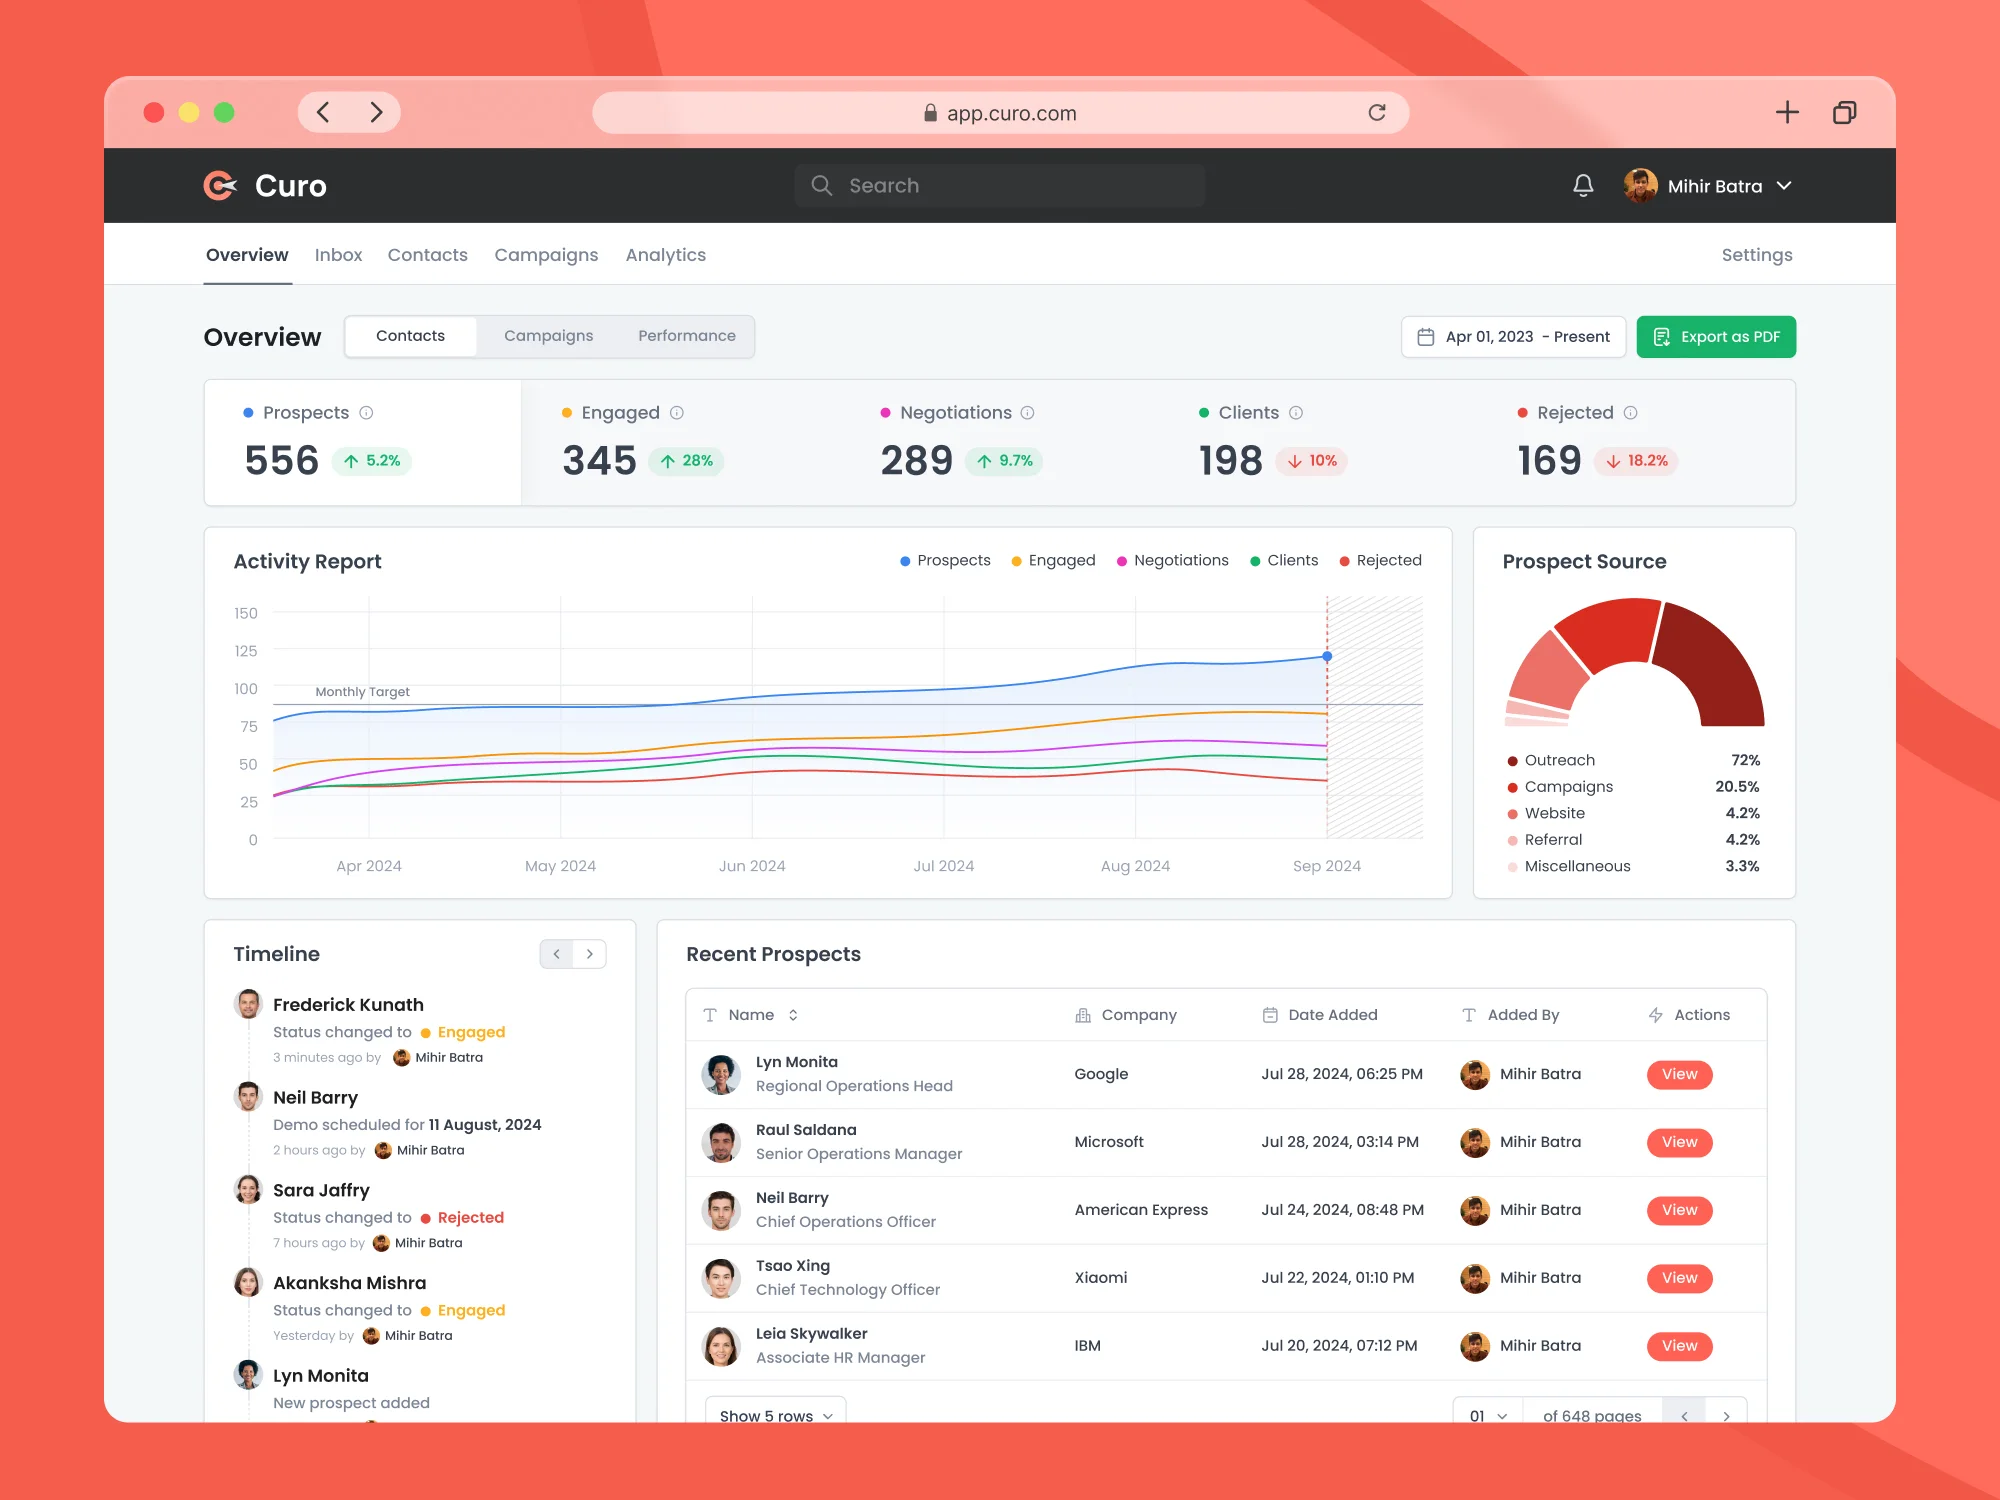The height and width of the screenshot is (1500, 2000).
Task: Go to next Timeline entries arrow
Action: point(590,954)
